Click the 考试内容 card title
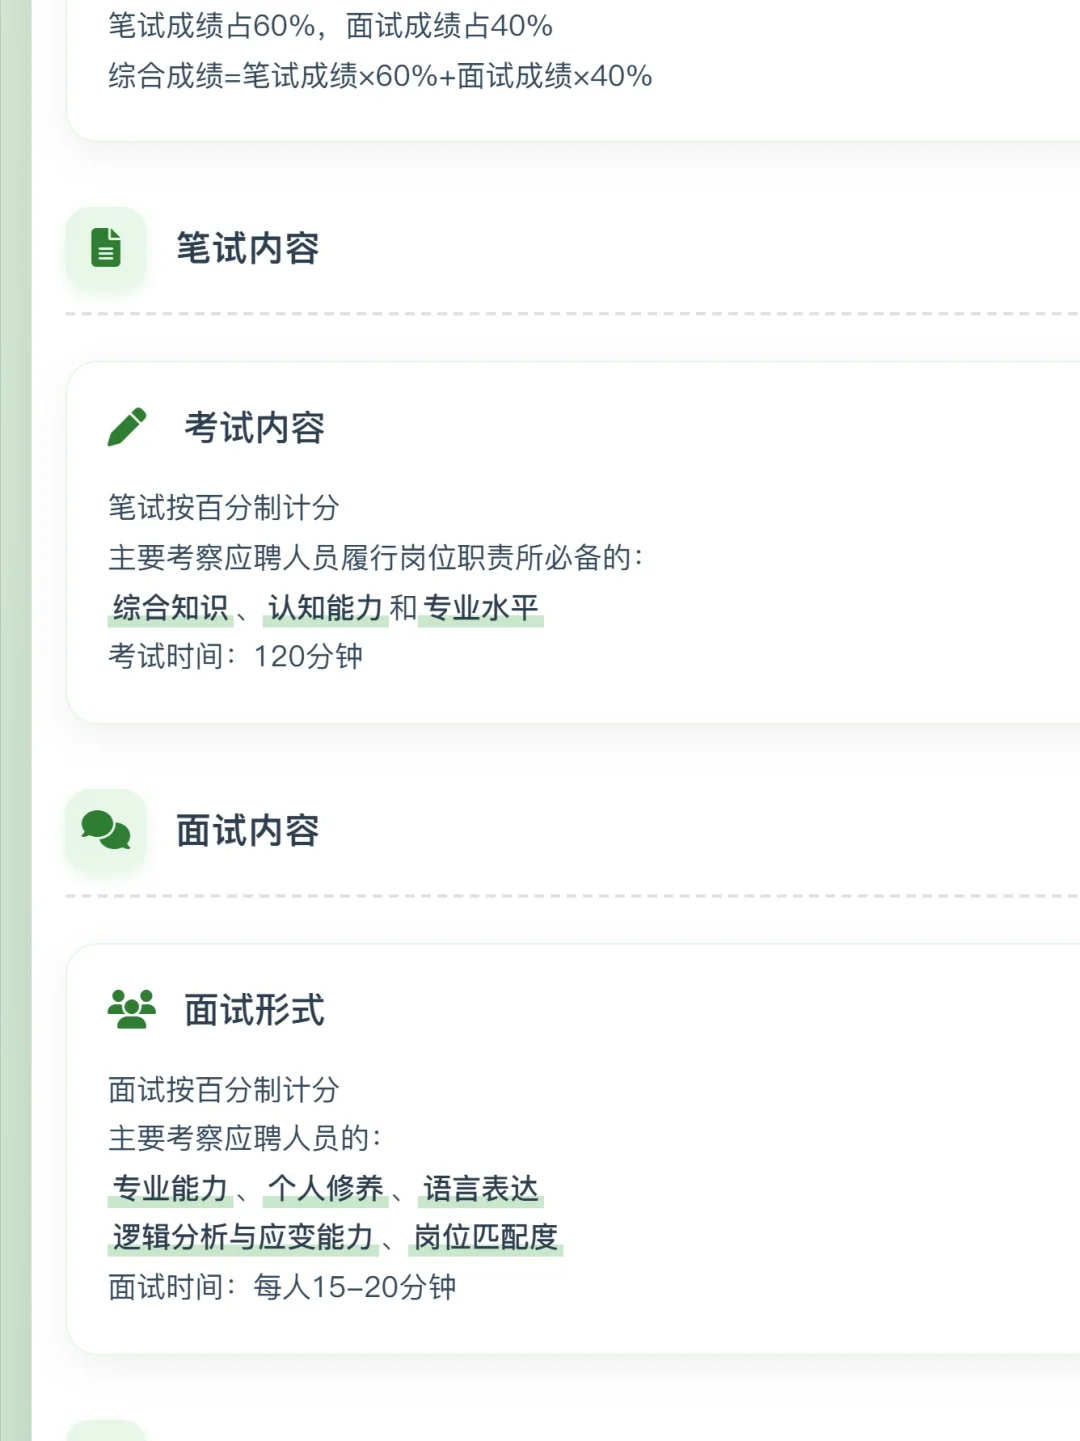 click(x=255, y=428)
